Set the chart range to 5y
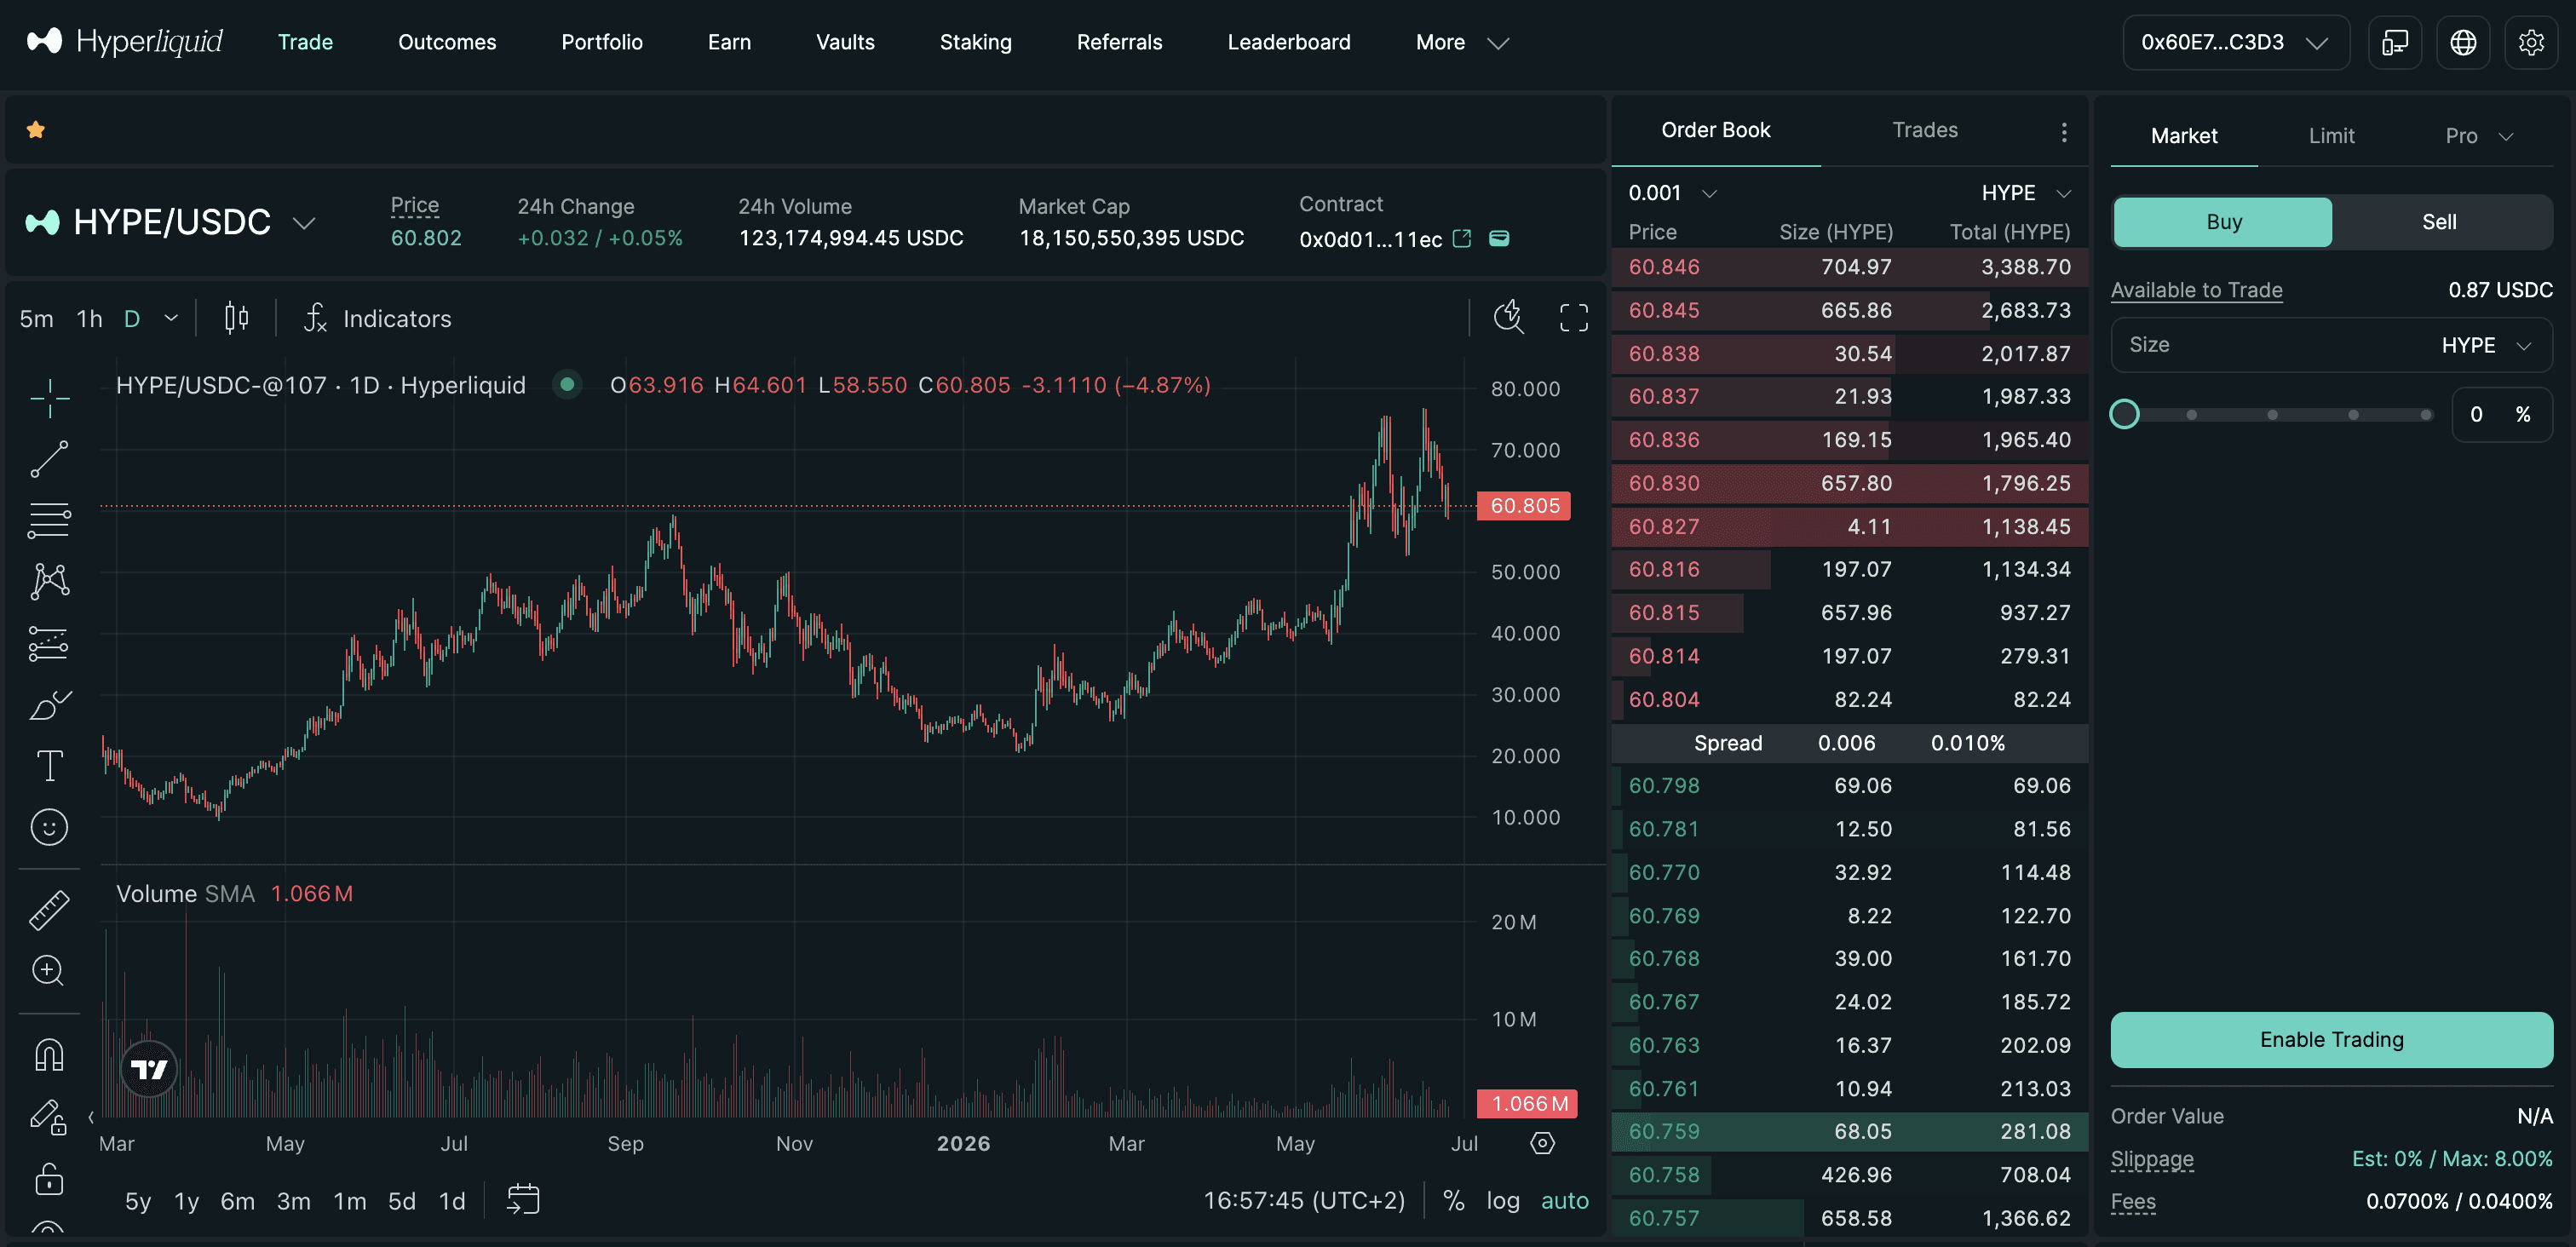The height and width of the screenshot is (1247, 2576). pyautogui.click(x=138, y=1200)
